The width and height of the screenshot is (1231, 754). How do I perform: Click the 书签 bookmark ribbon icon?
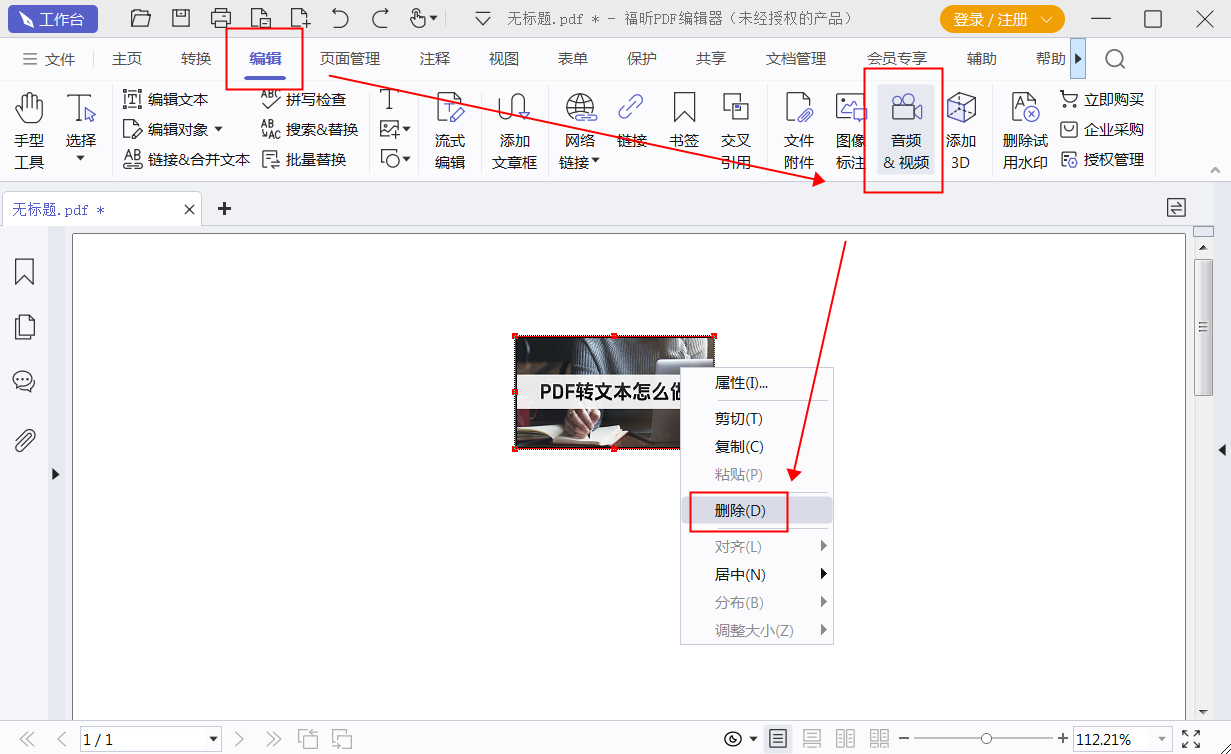click(x=684, y=130)
